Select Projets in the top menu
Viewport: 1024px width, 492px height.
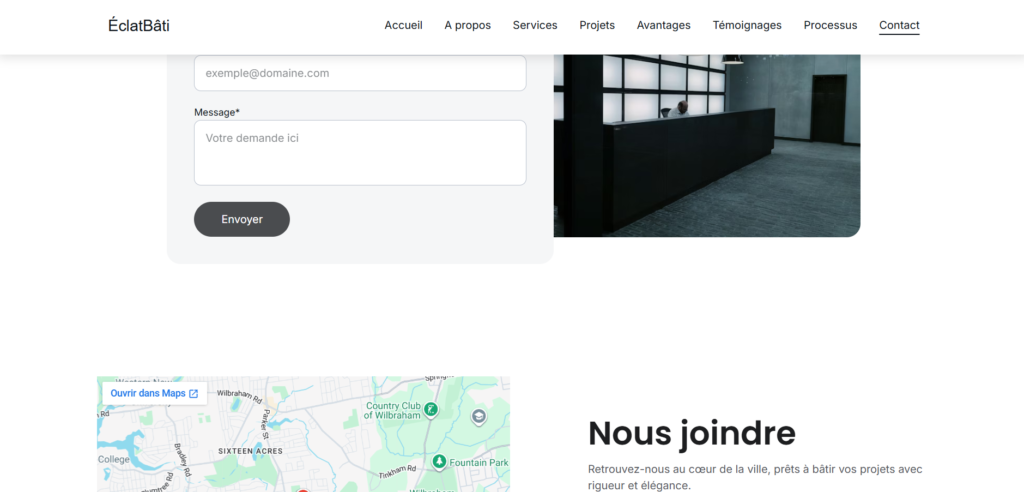coord(597,26)
